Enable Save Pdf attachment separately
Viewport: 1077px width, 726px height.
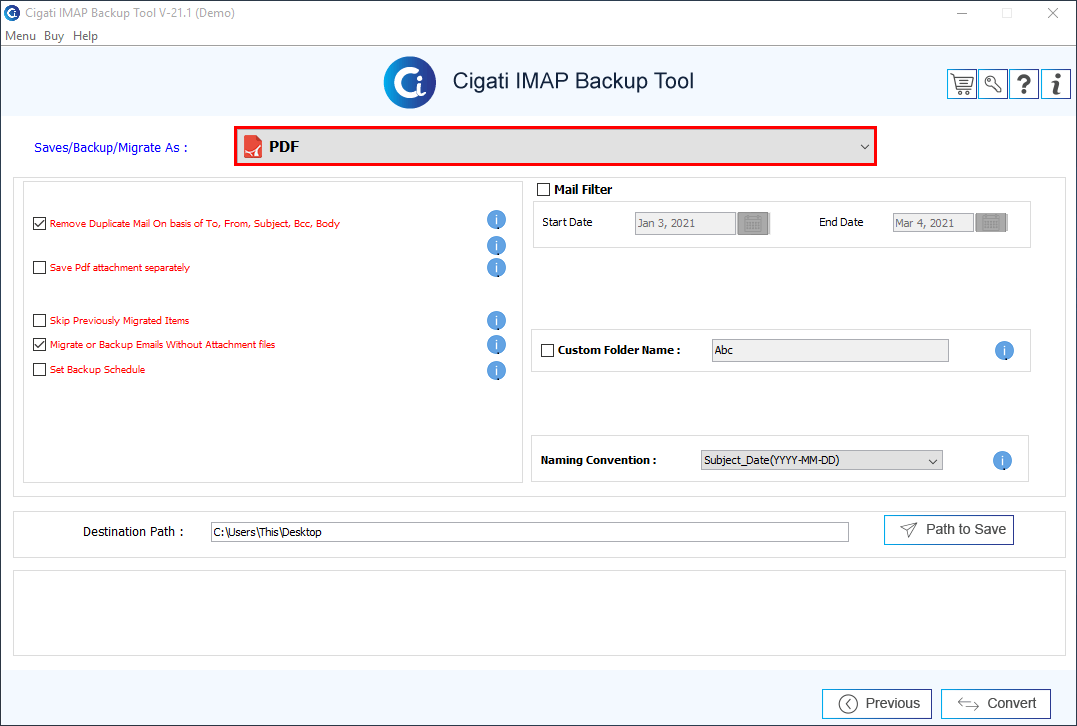tap(40, 268)
